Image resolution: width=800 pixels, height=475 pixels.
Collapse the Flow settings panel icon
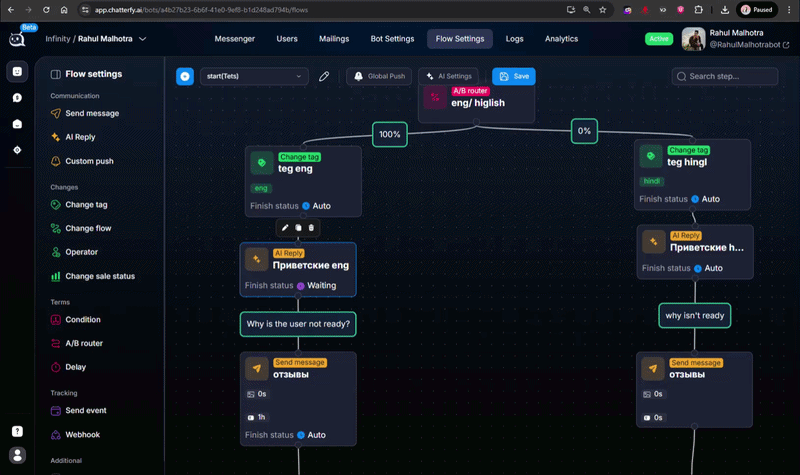pyautogui.click(x=56, y=74)
